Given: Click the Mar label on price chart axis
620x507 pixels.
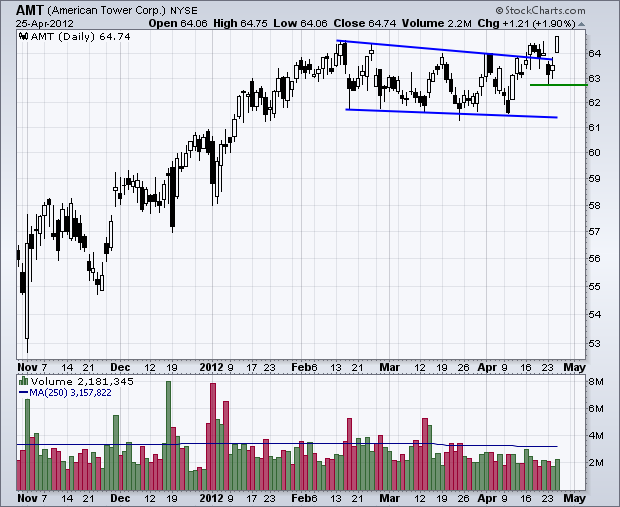Looking at the screenshot, I should pos(389,367).
